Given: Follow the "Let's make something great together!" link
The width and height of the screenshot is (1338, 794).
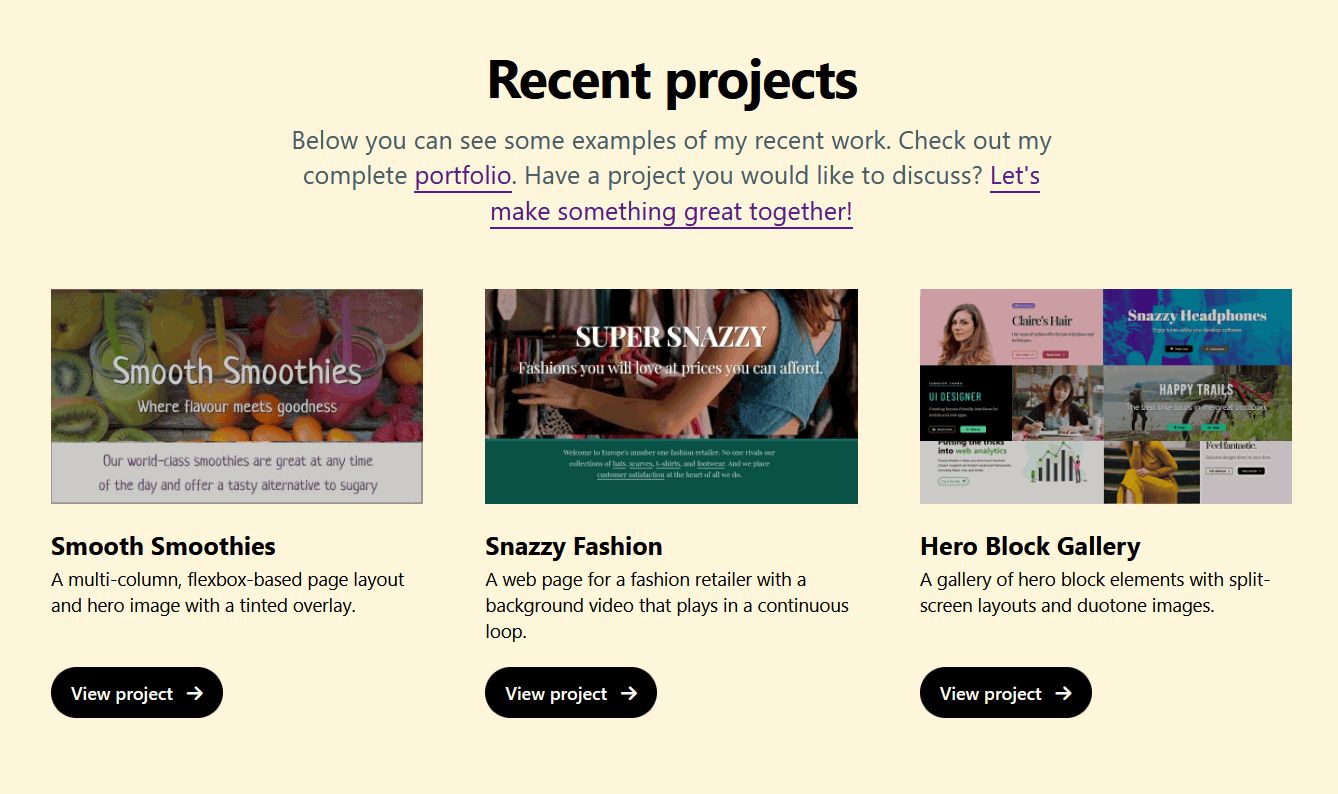Looking at the screenshot, I should point(671,212).
